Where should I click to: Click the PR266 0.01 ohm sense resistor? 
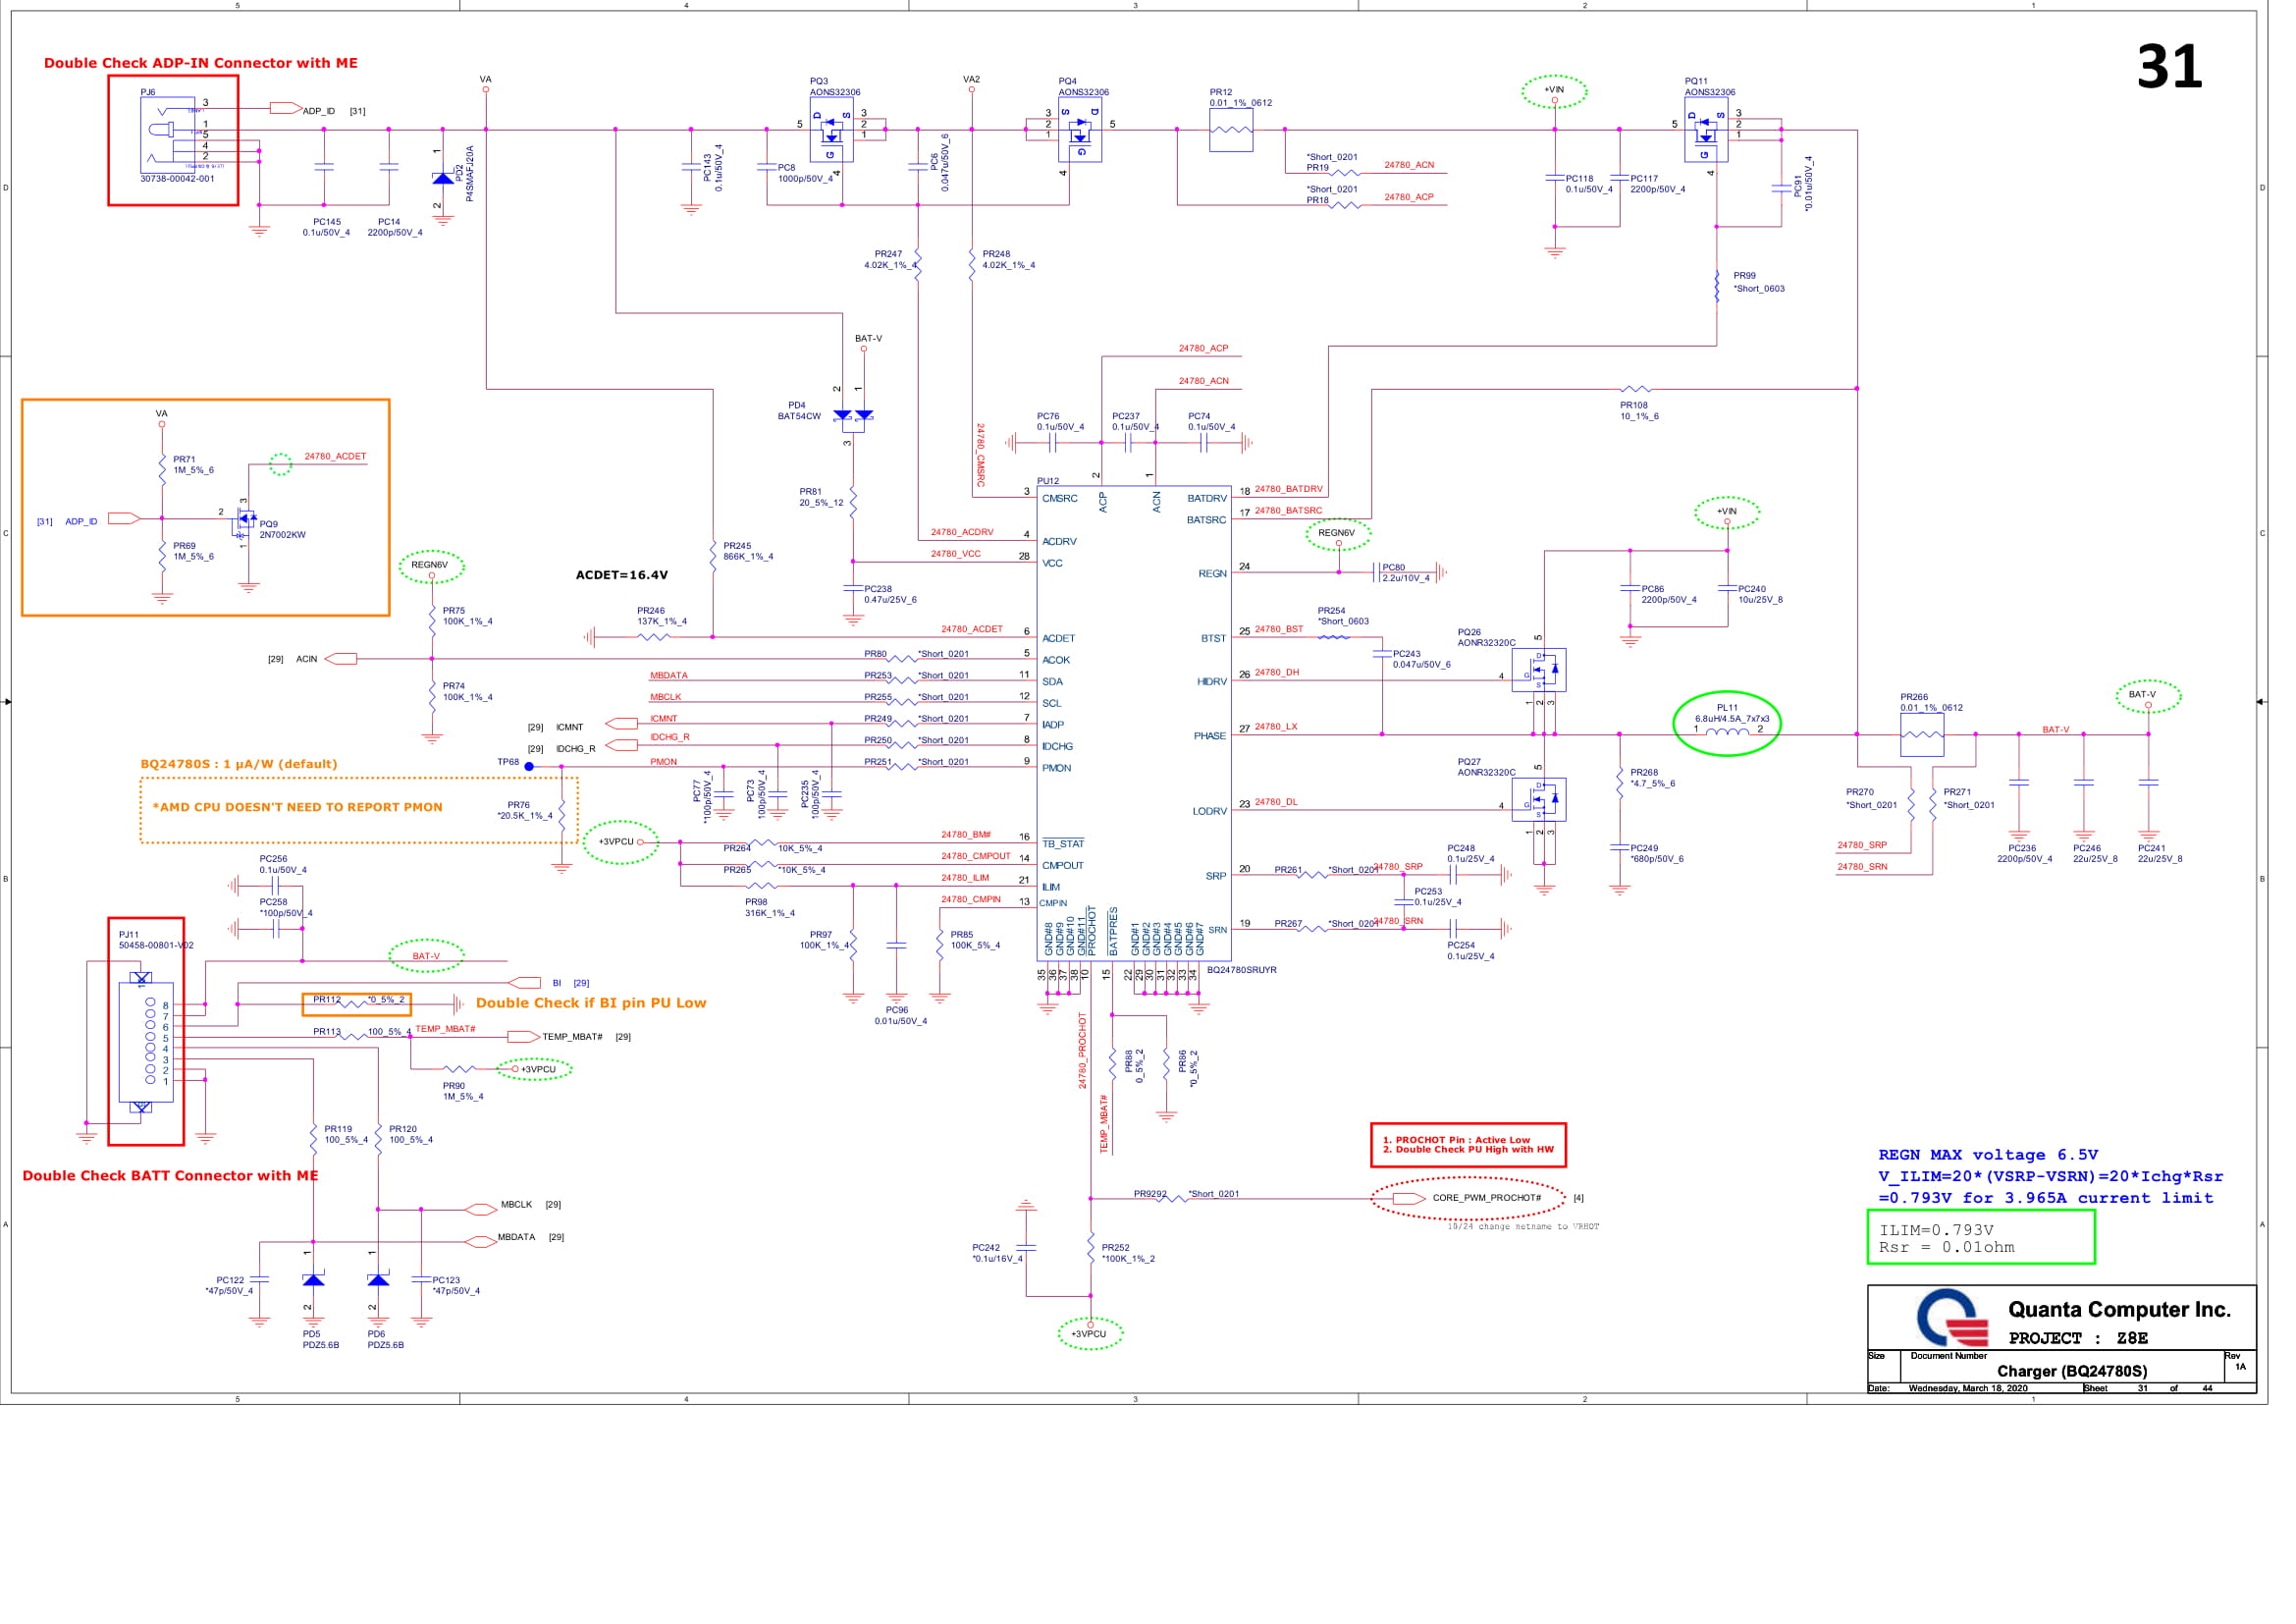1921,735
